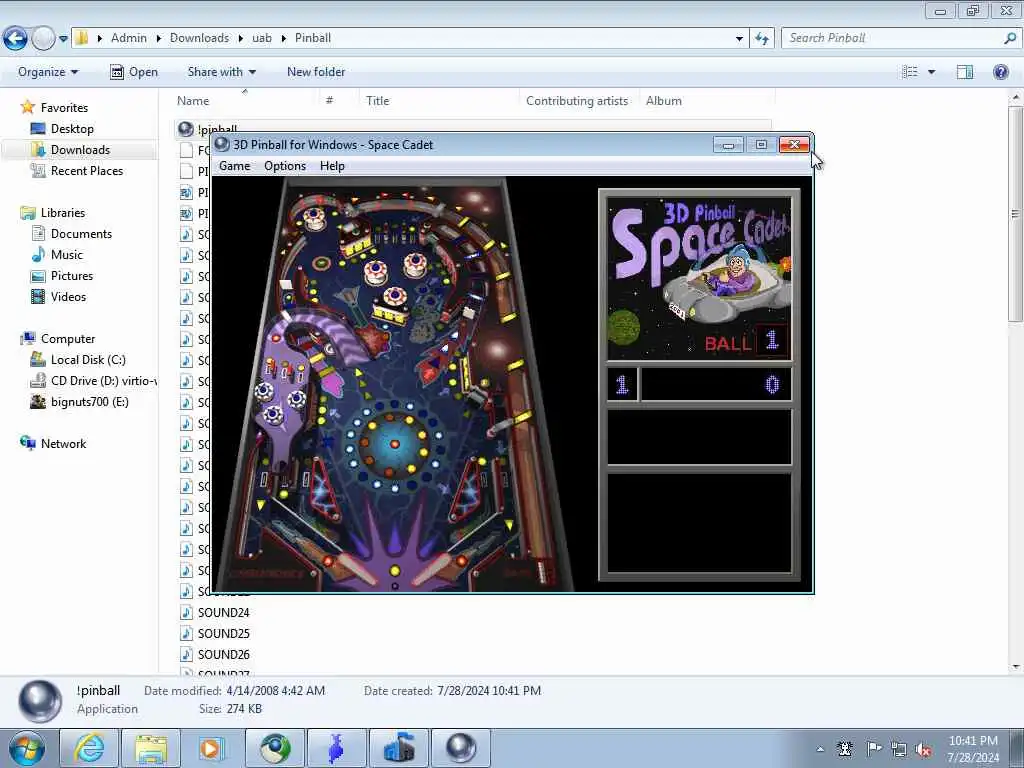This screenshot has height=768, width=1024.
Task: Open Local Disk (C:)
Action: pyautogui.click(x=88, y=360)
